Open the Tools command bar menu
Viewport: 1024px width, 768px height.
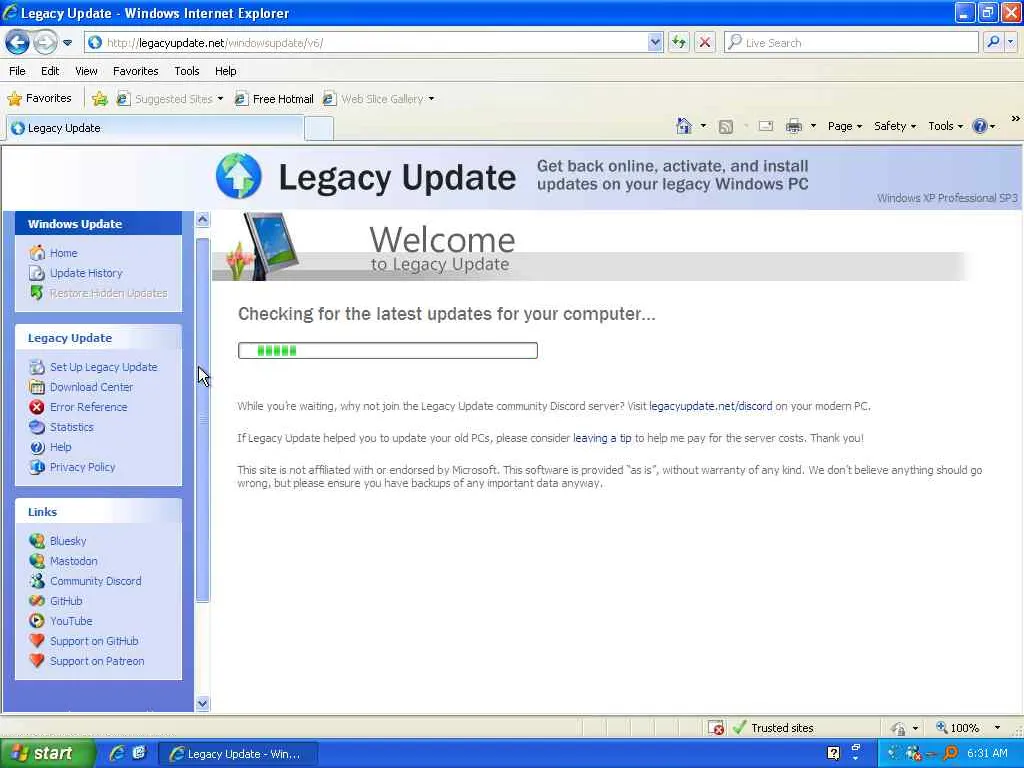pyautogui.click(x=945, y=126)
